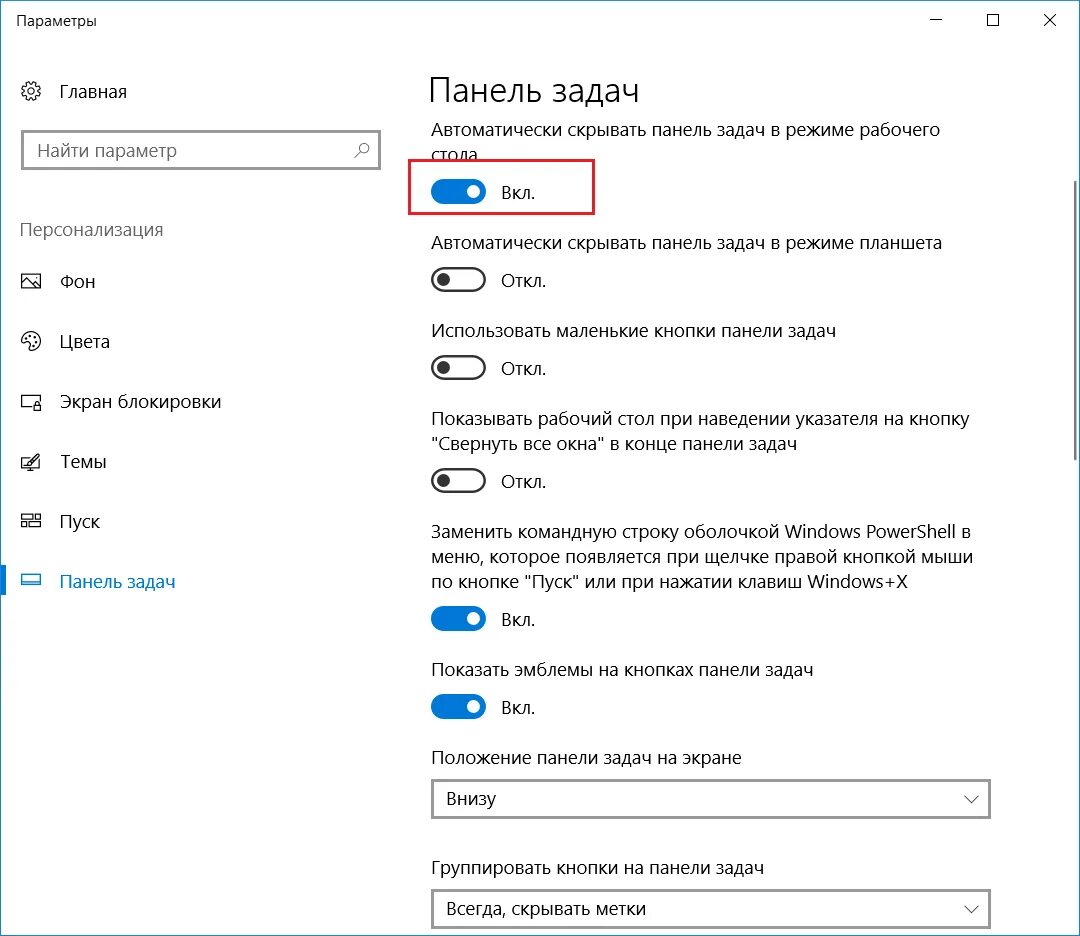The height and width of the screenshot is (936, 1080).
Task: Open the Темы personalization page
Action: pos(83,462)
